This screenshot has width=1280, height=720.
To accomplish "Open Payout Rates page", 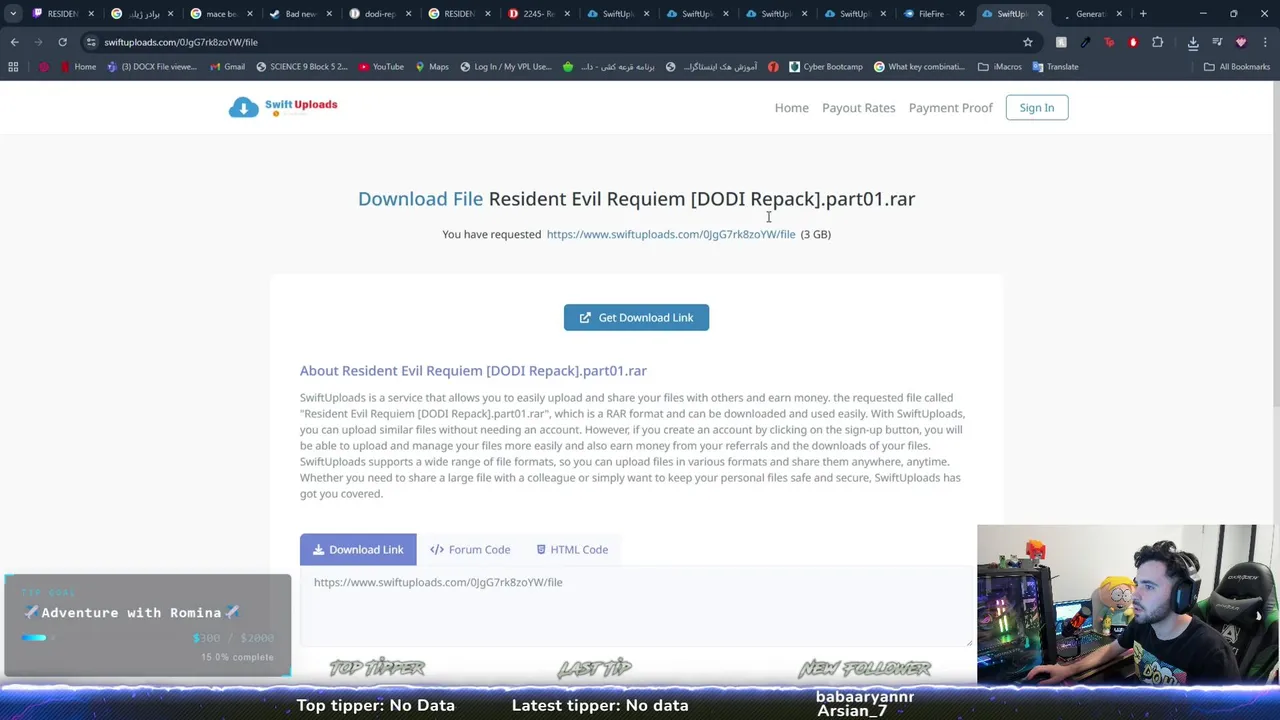I will tap(858, 107).
